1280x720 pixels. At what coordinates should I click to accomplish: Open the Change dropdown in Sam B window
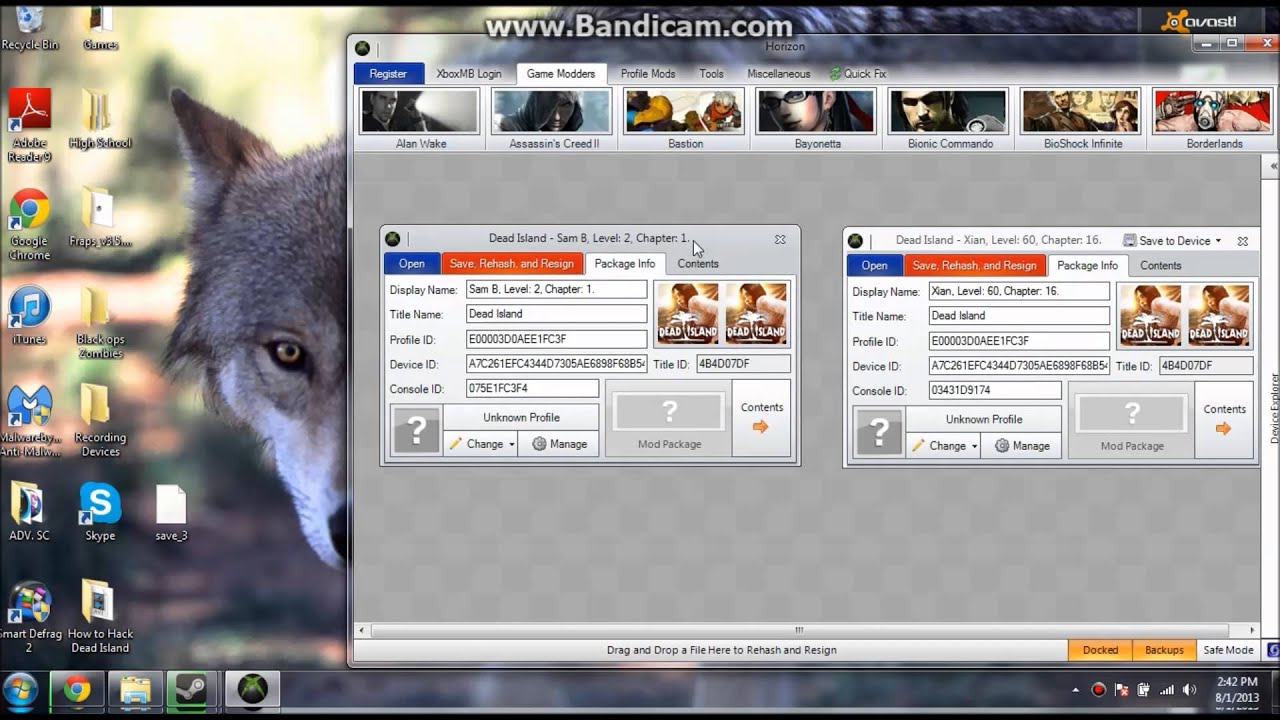(480, 444)
